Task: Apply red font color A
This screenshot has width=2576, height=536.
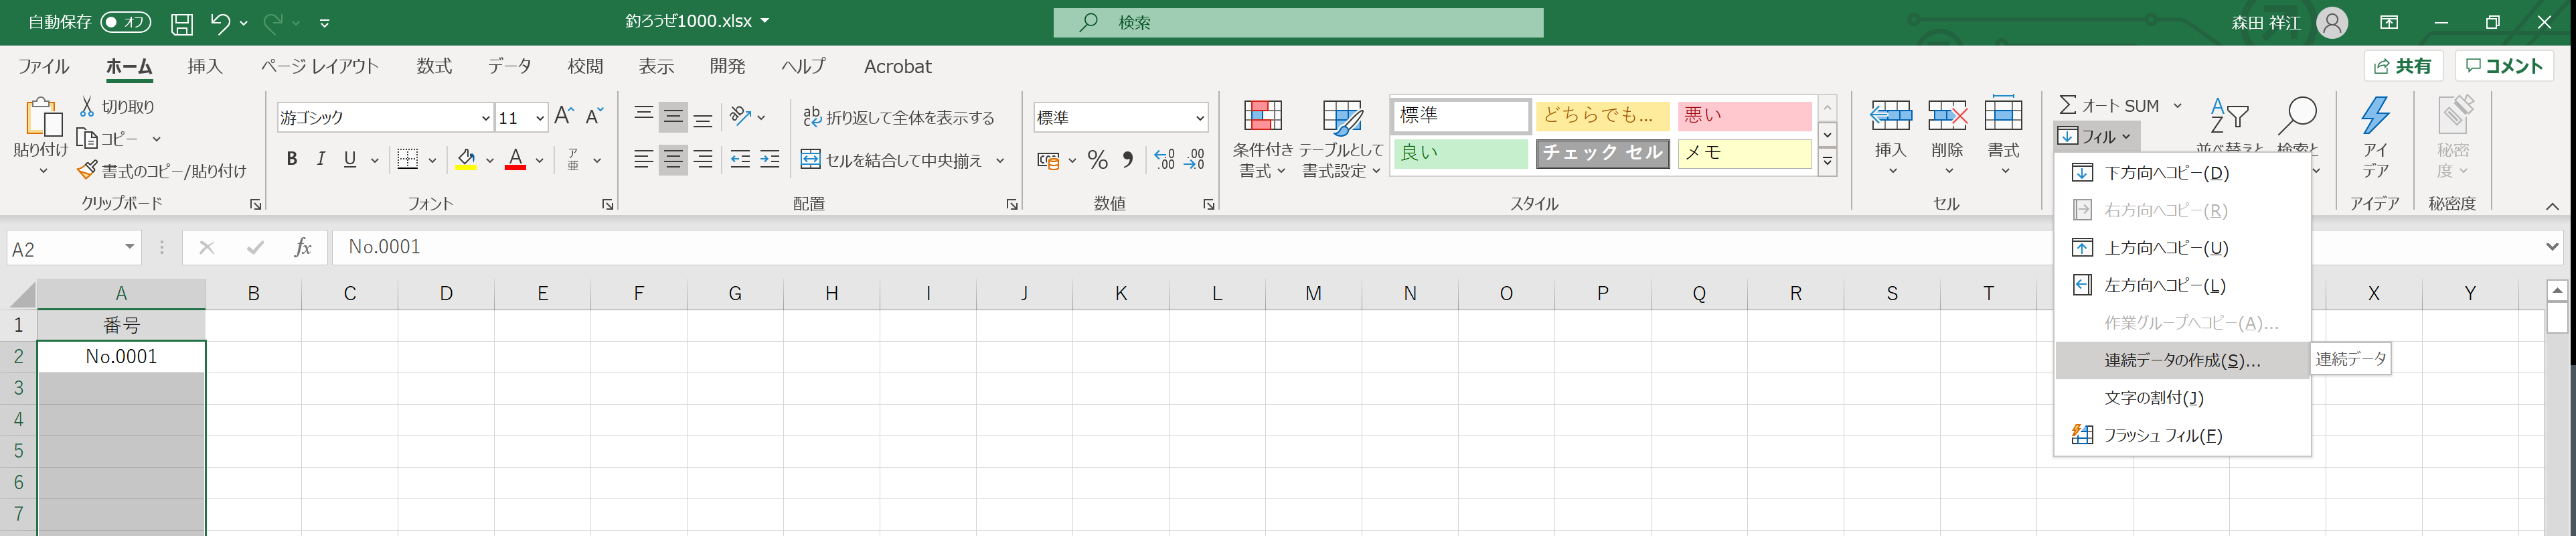Action: pos(515,159)
